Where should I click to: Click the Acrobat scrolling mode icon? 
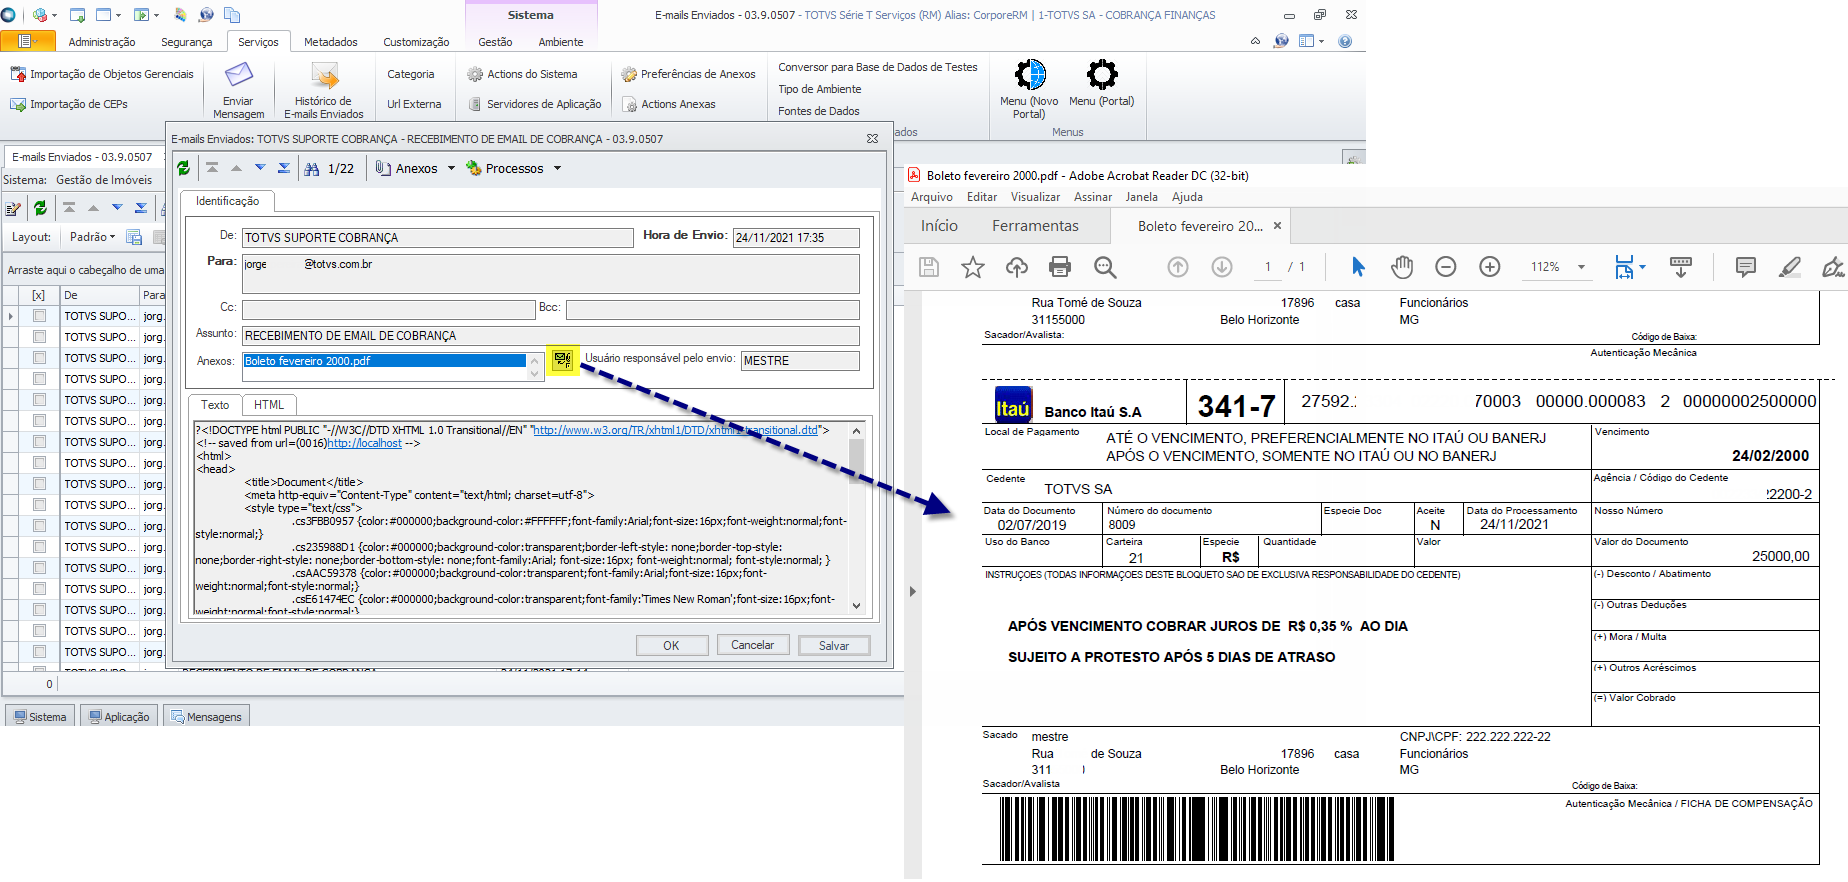1681,267
